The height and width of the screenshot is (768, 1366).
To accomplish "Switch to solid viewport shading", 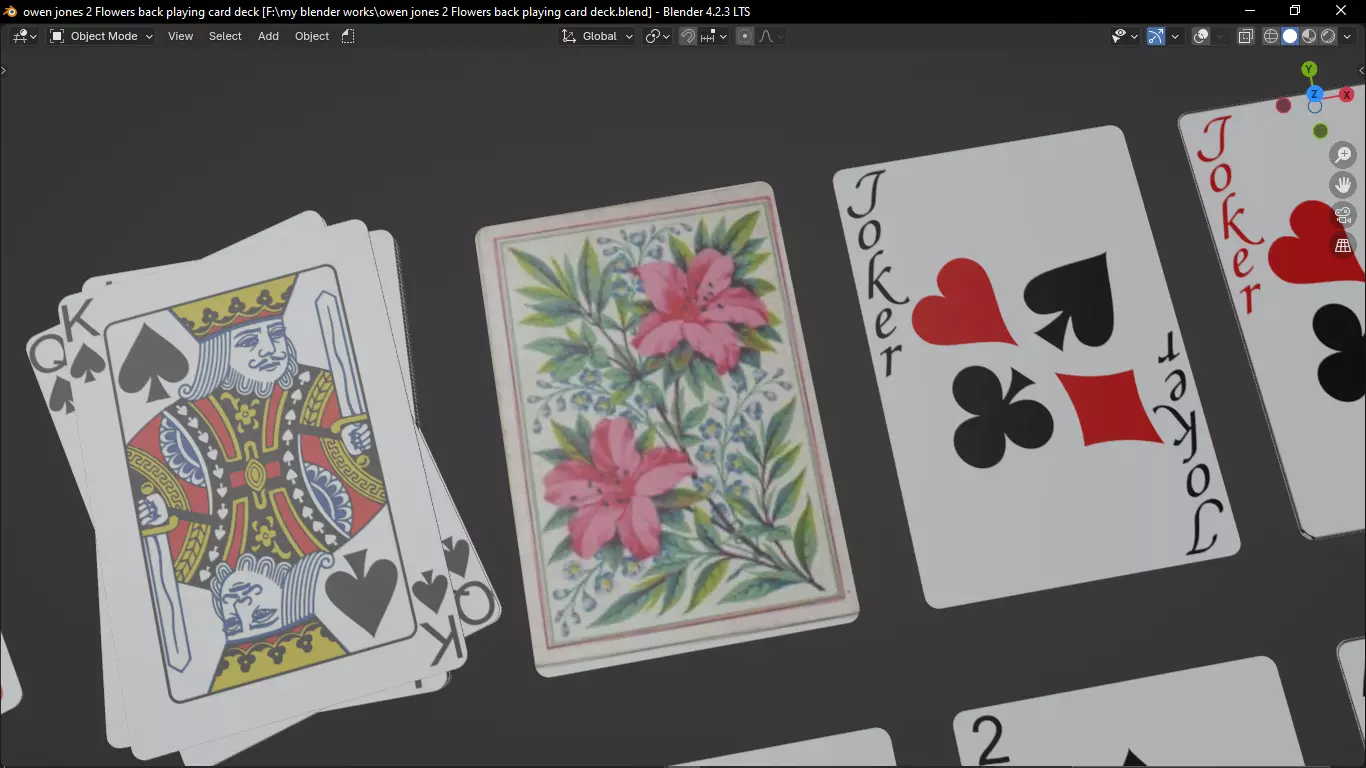I will 1290,36.
